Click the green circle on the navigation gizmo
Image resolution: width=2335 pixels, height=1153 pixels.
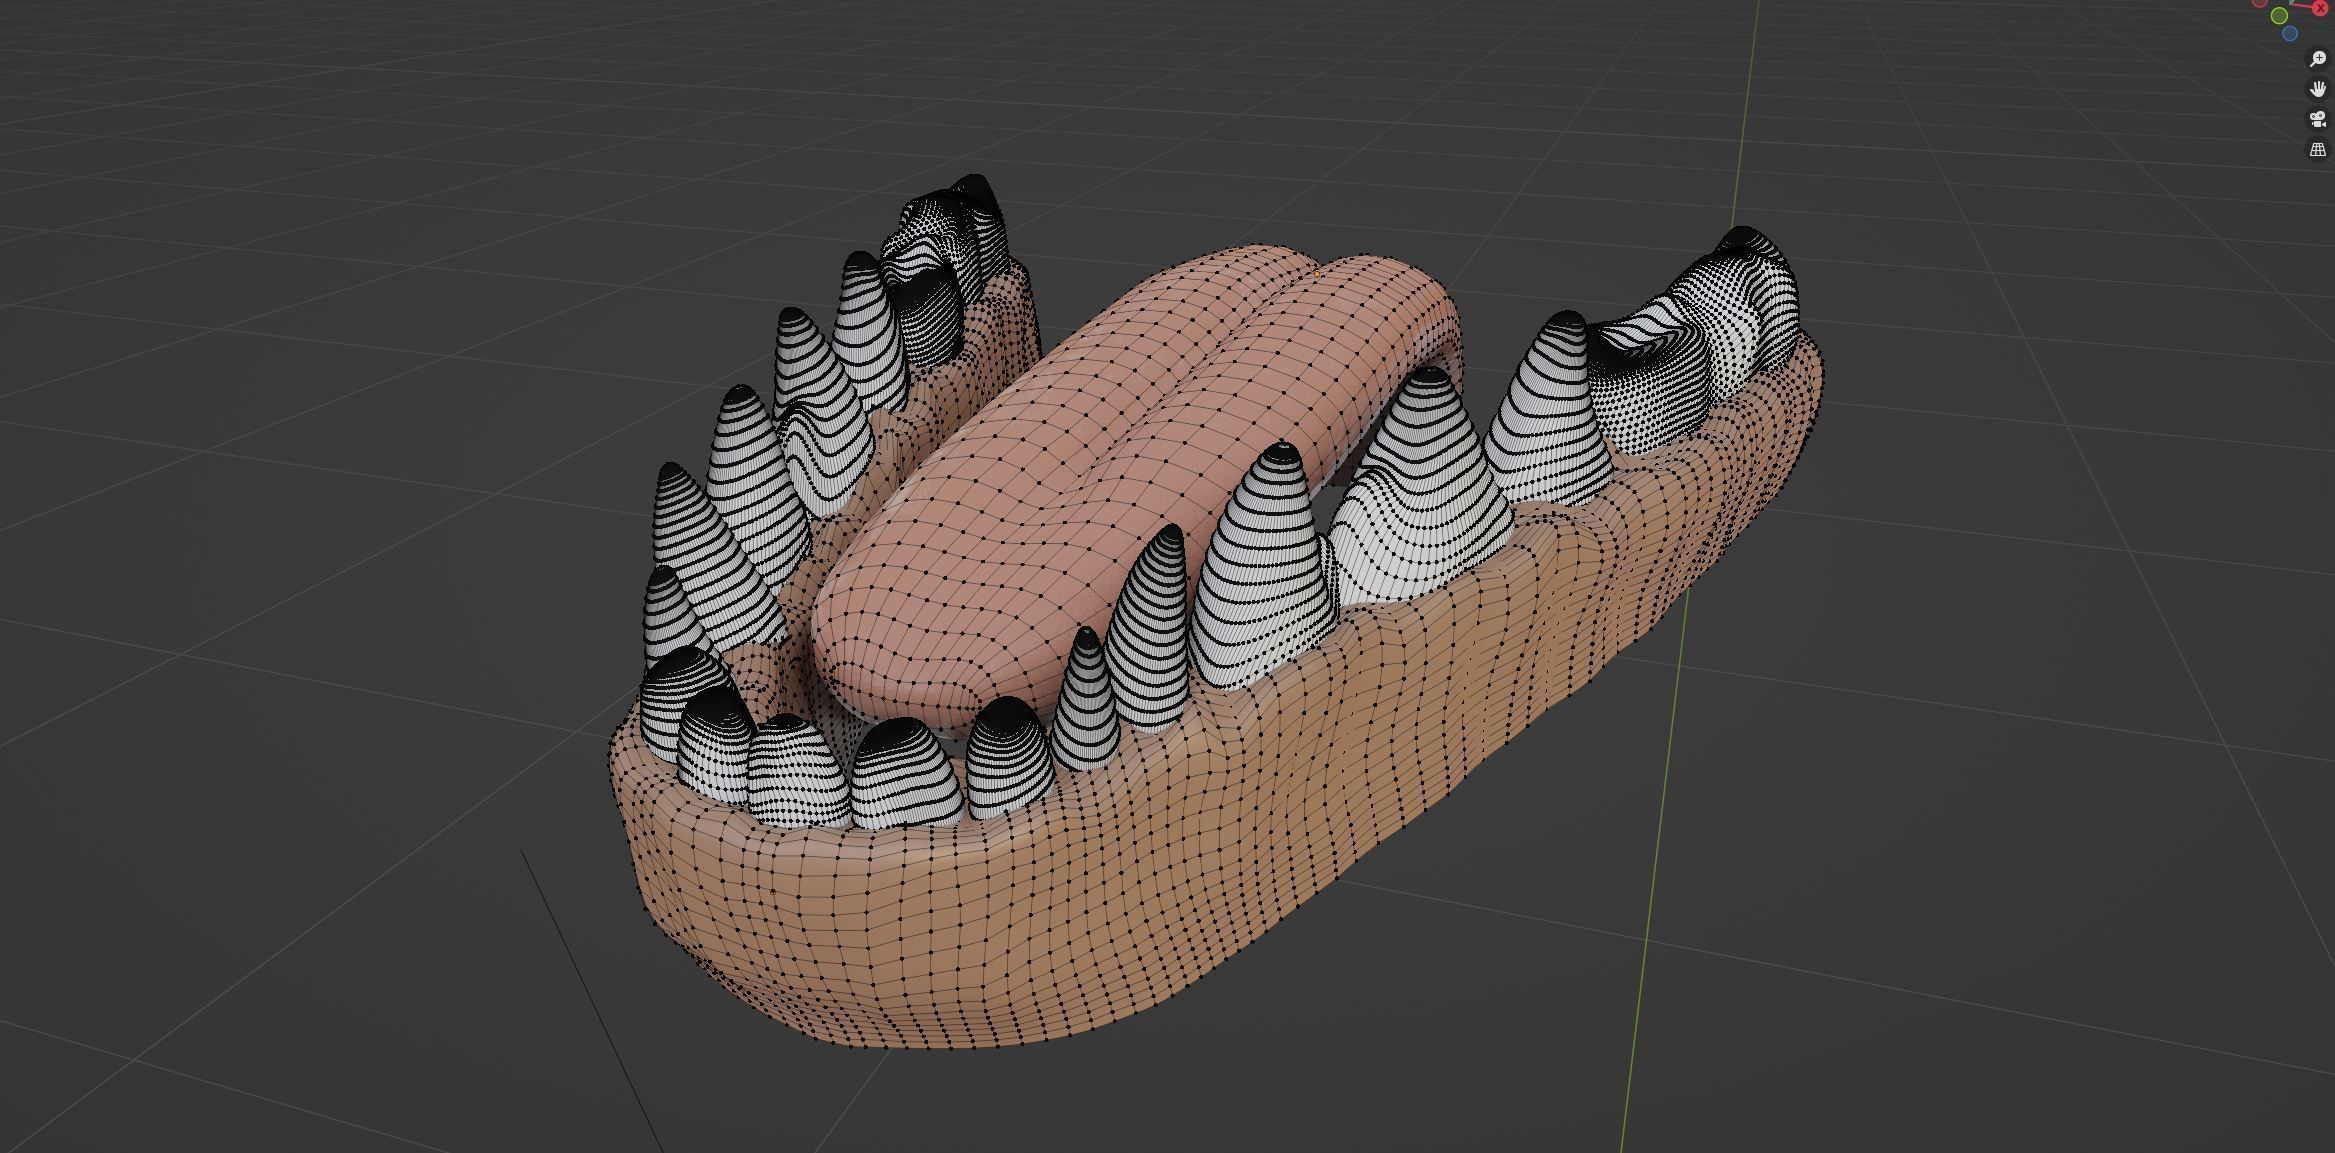tap(2279, 16)
